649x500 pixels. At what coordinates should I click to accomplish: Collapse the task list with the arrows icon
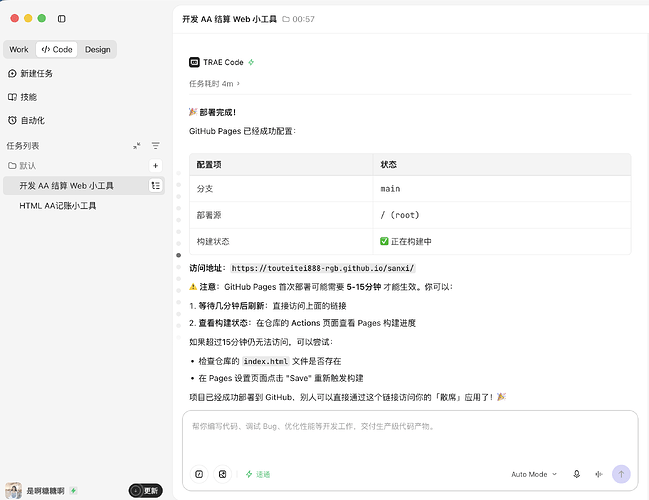[137, 146]
